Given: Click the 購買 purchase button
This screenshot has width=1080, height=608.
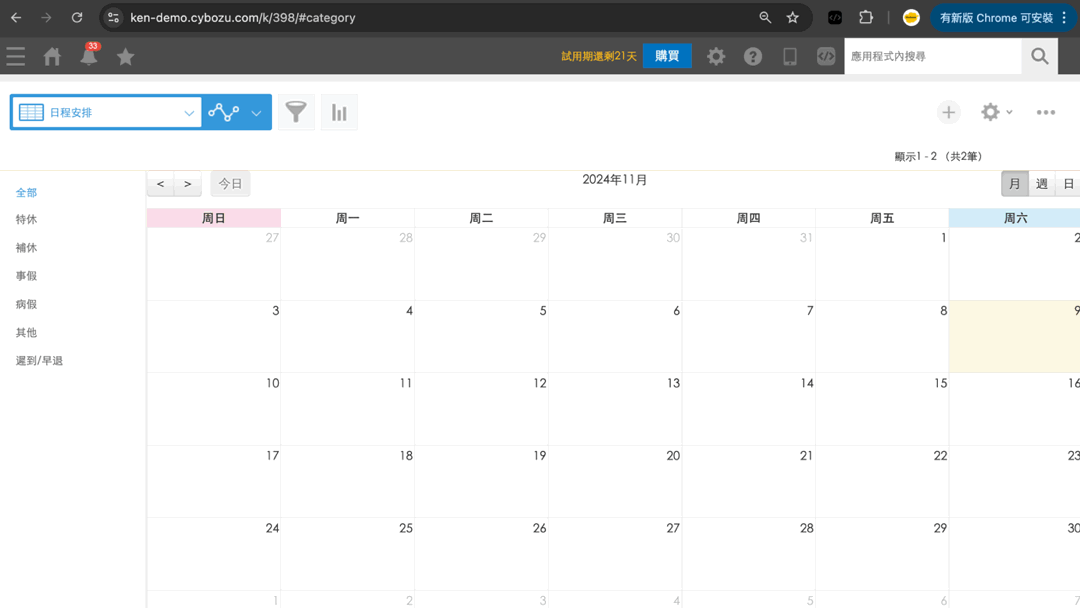Looking at the screenshot, I should [x=667, y=57].
